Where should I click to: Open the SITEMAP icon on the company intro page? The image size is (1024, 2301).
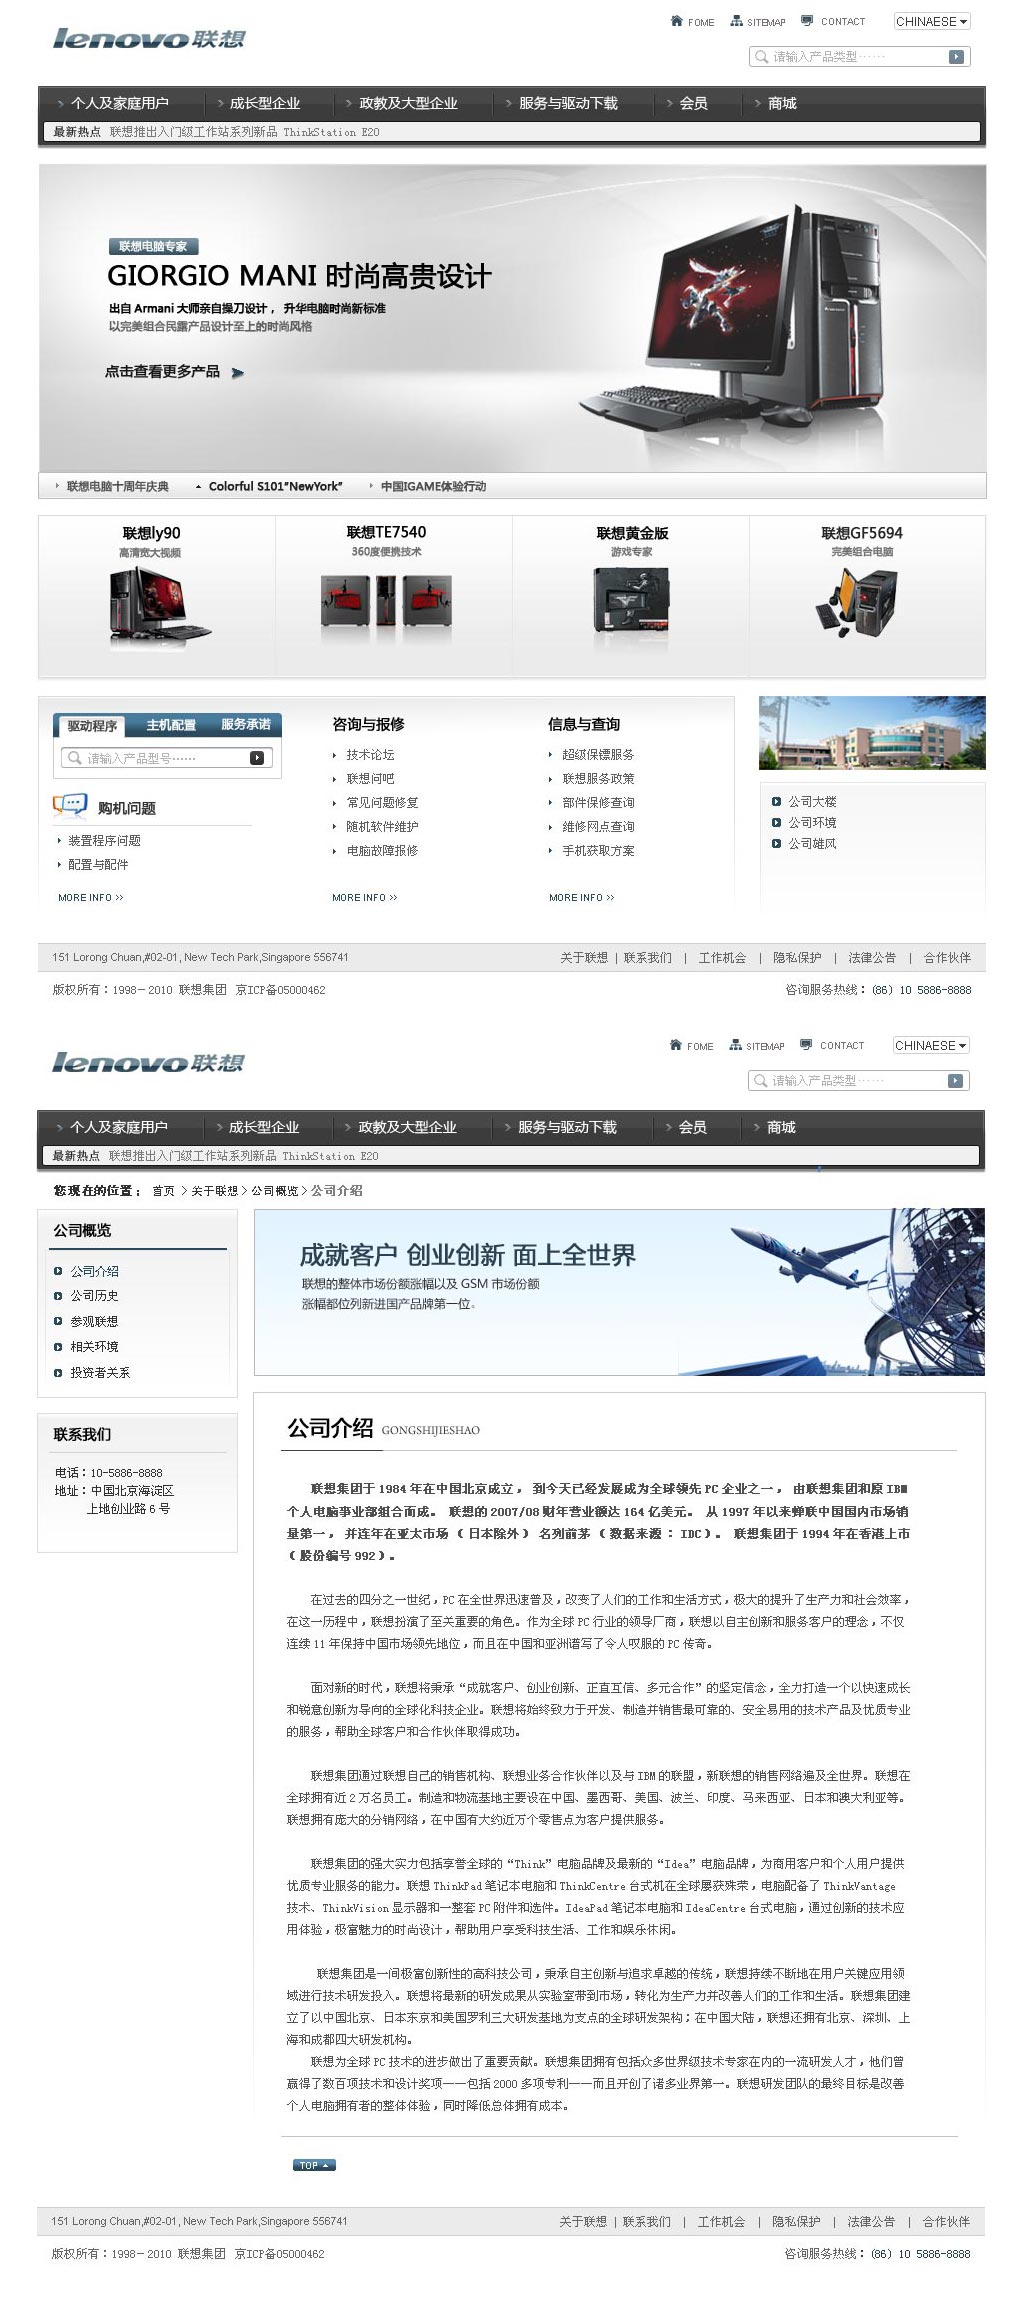[x=736, y=1045]
